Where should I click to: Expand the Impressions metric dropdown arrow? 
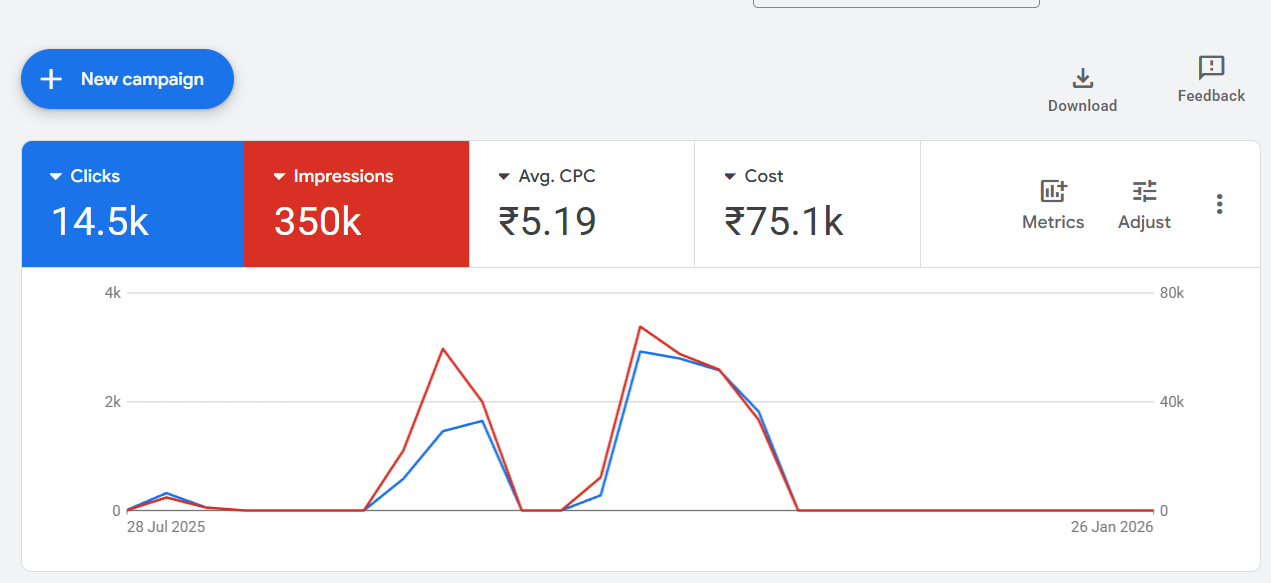[x=280, y=177]
